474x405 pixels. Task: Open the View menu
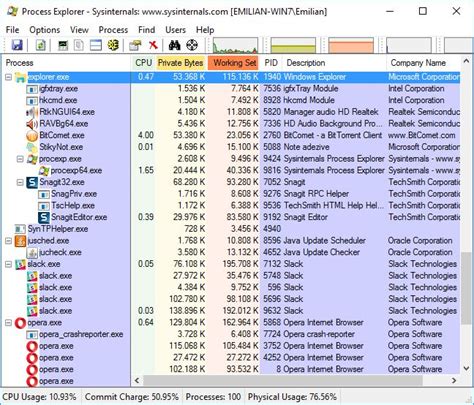tap(79, 30)
